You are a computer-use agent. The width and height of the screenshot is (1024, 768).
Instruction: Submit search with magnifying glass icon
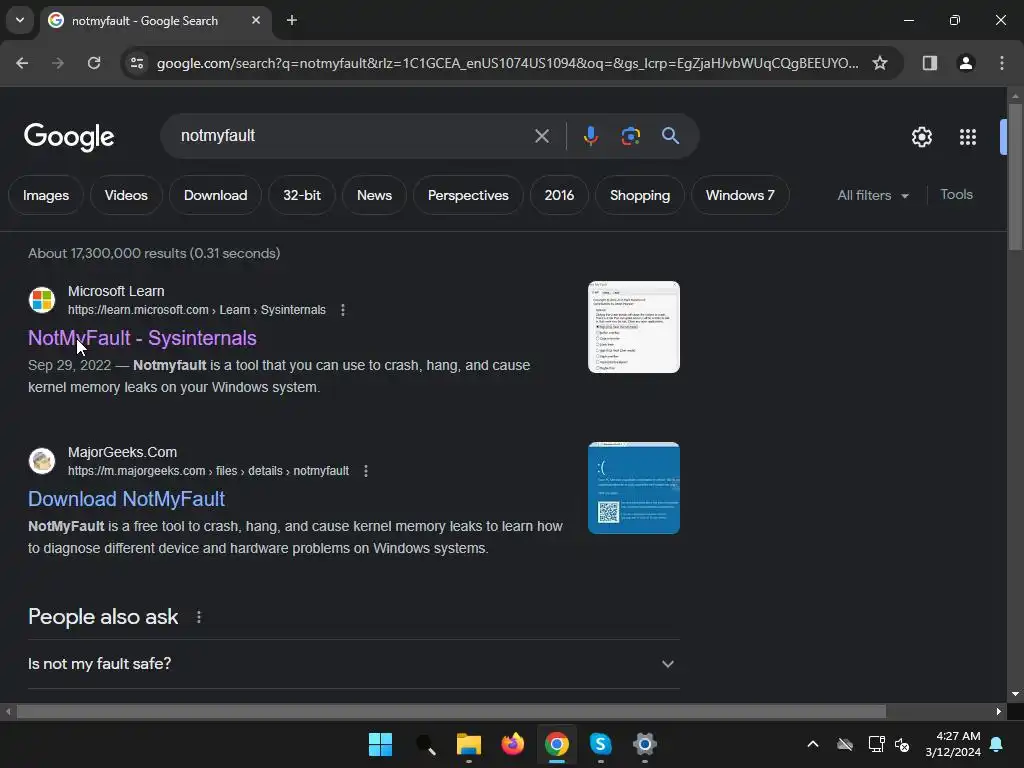tap(670, 136)
